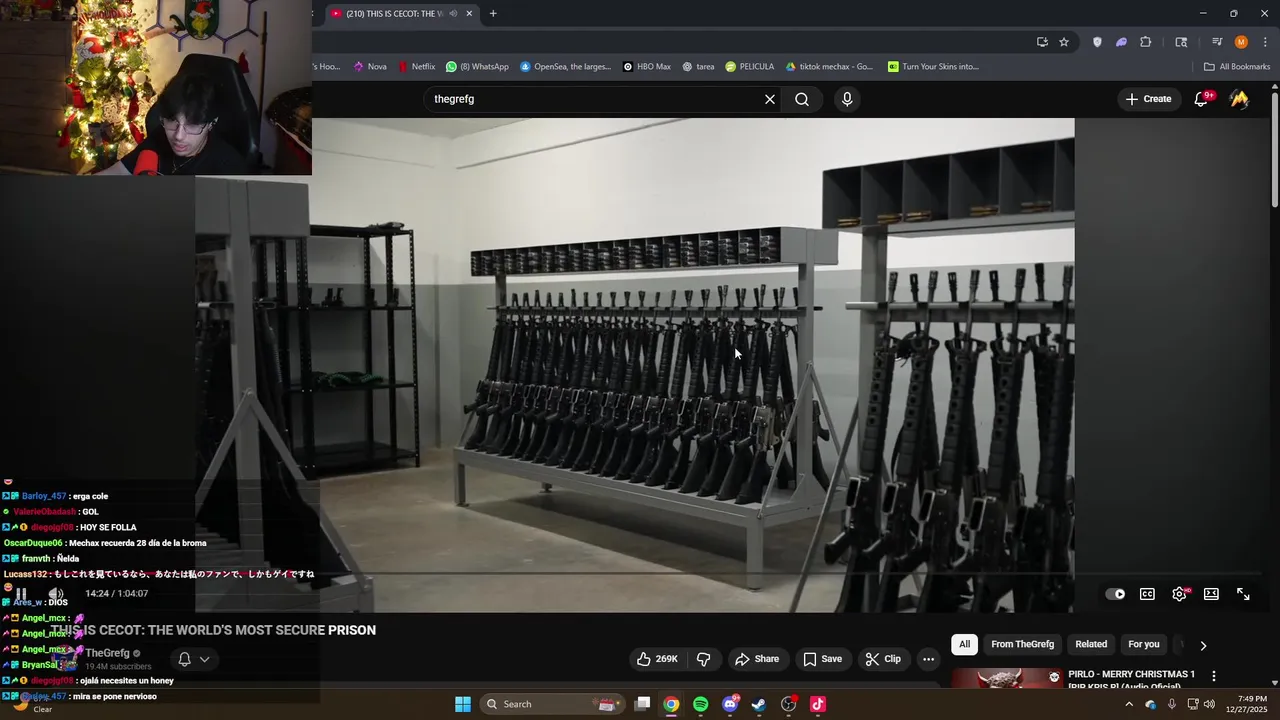Mute the video volume speaker
Viewport: 1280px width, 720px height.
(x=56, y=594)
